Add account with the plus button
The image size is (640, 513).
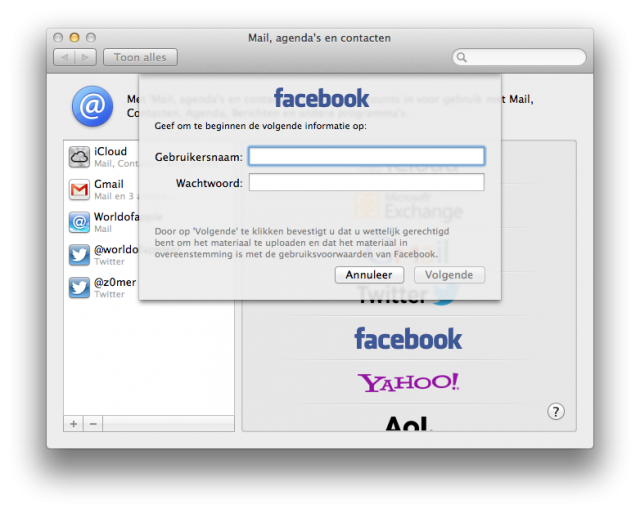pos(73,424)
